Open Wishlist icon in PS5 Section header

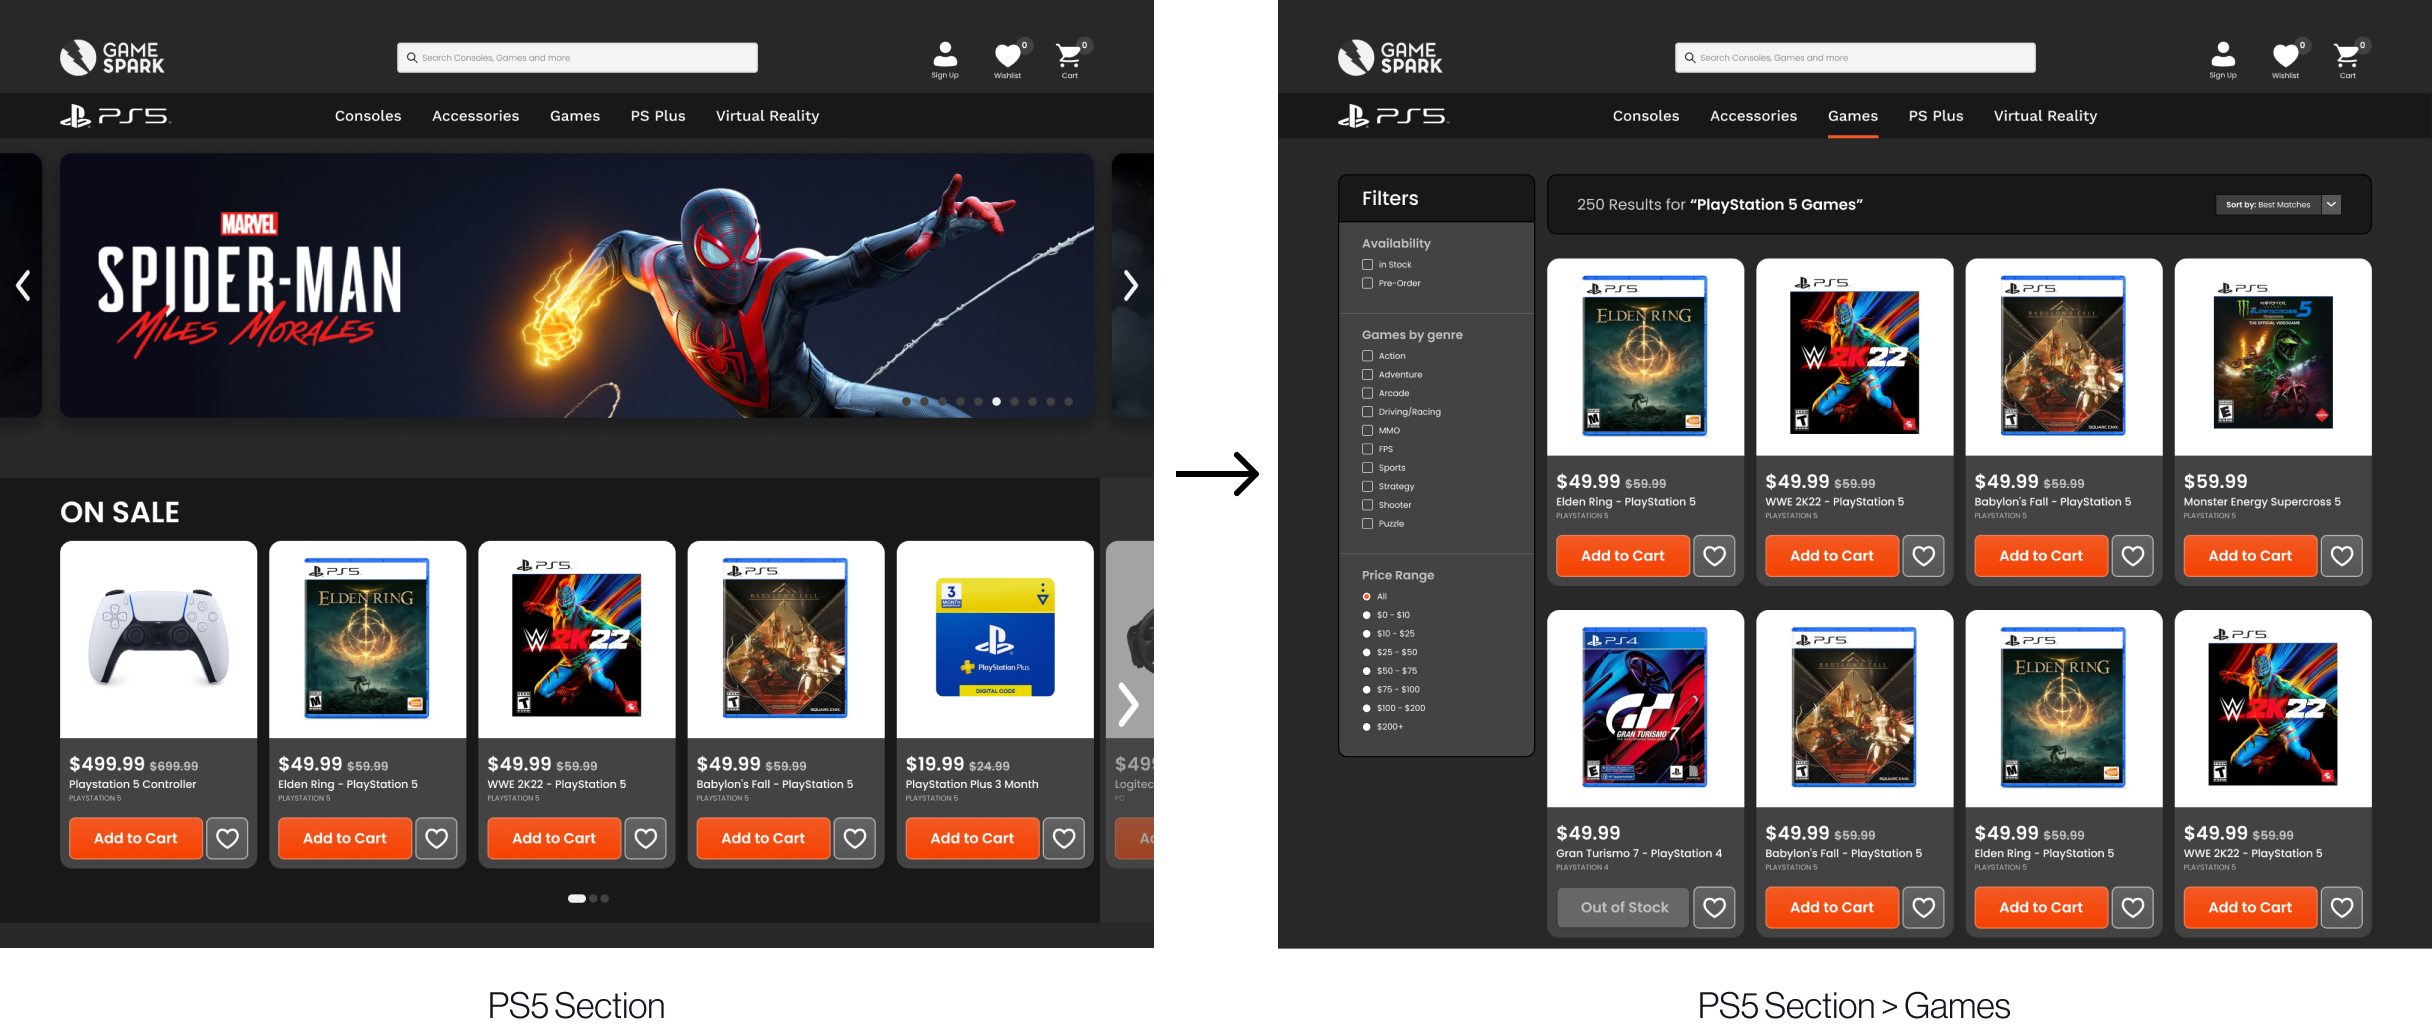pos(1008,59)
